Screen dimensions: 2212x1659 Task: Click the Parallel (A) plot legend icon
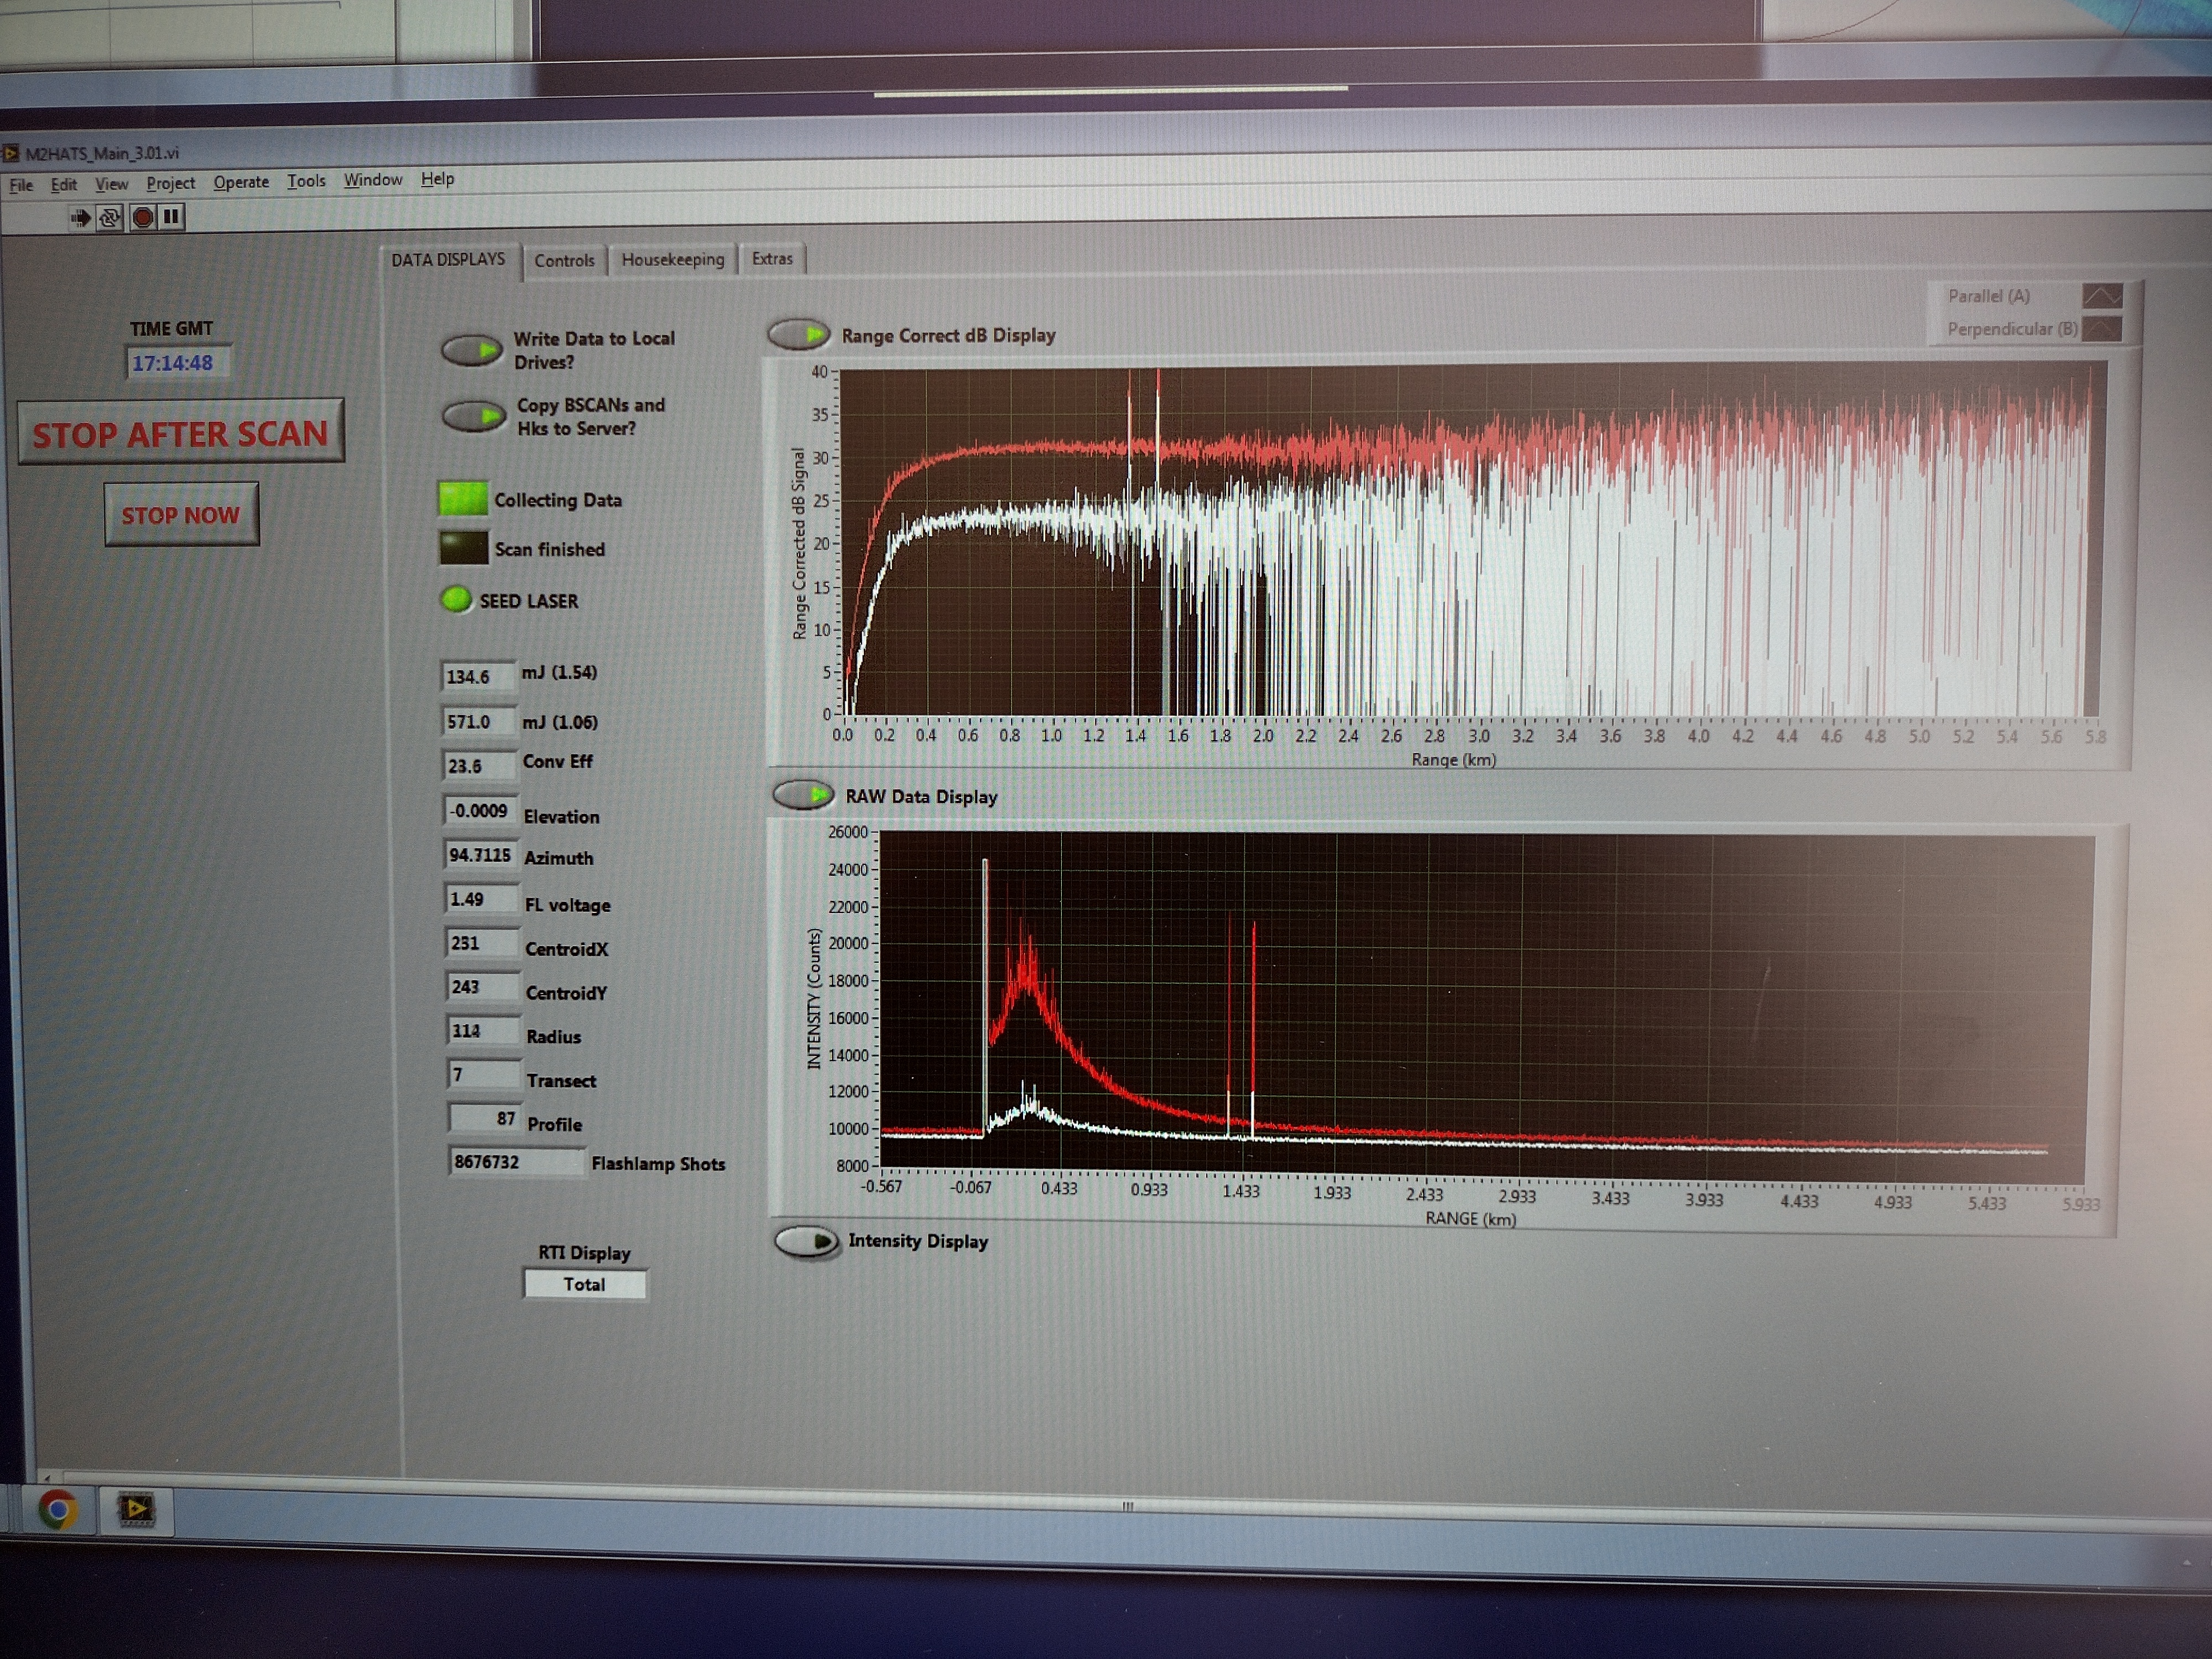(x=2102, y=296)
